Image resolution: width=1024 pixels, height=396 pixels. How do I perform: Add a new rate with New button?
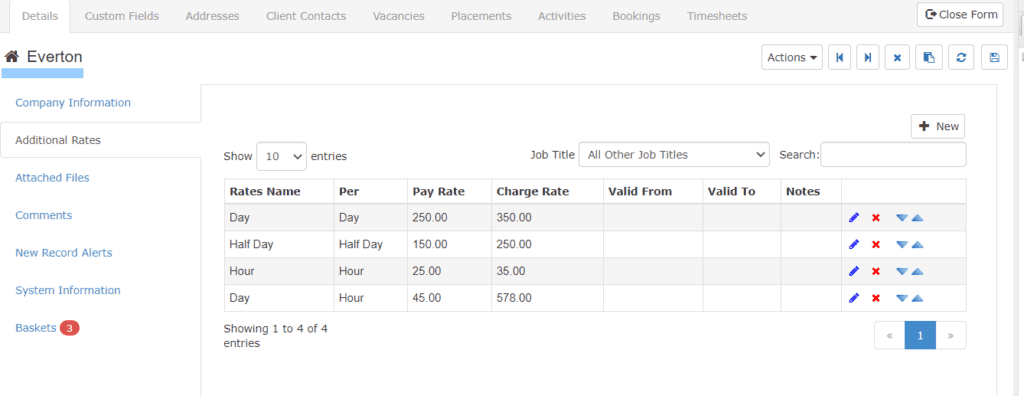tap(938, 126)
